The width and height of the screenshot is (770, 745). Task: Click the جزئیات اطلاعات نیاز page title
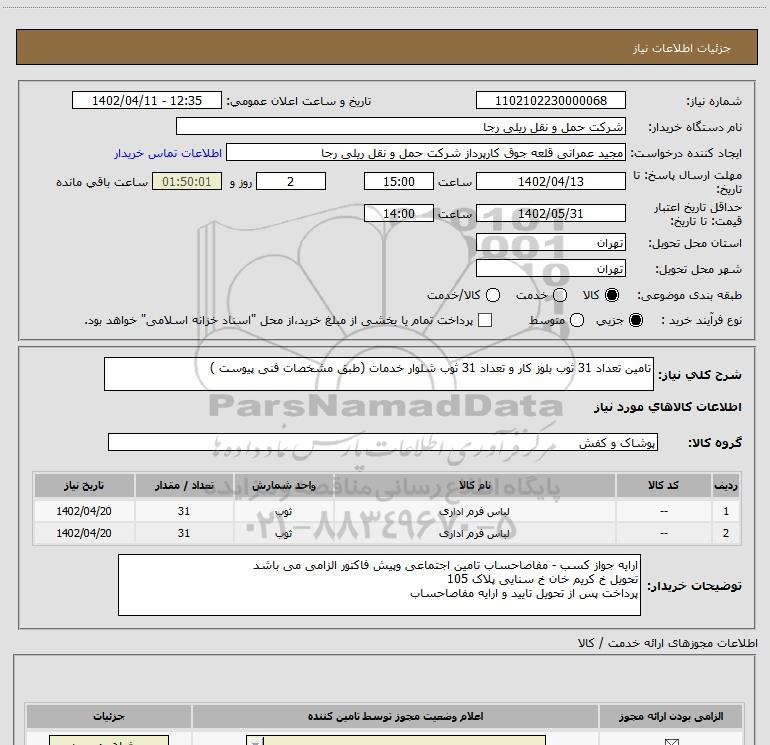coord(682,48)
